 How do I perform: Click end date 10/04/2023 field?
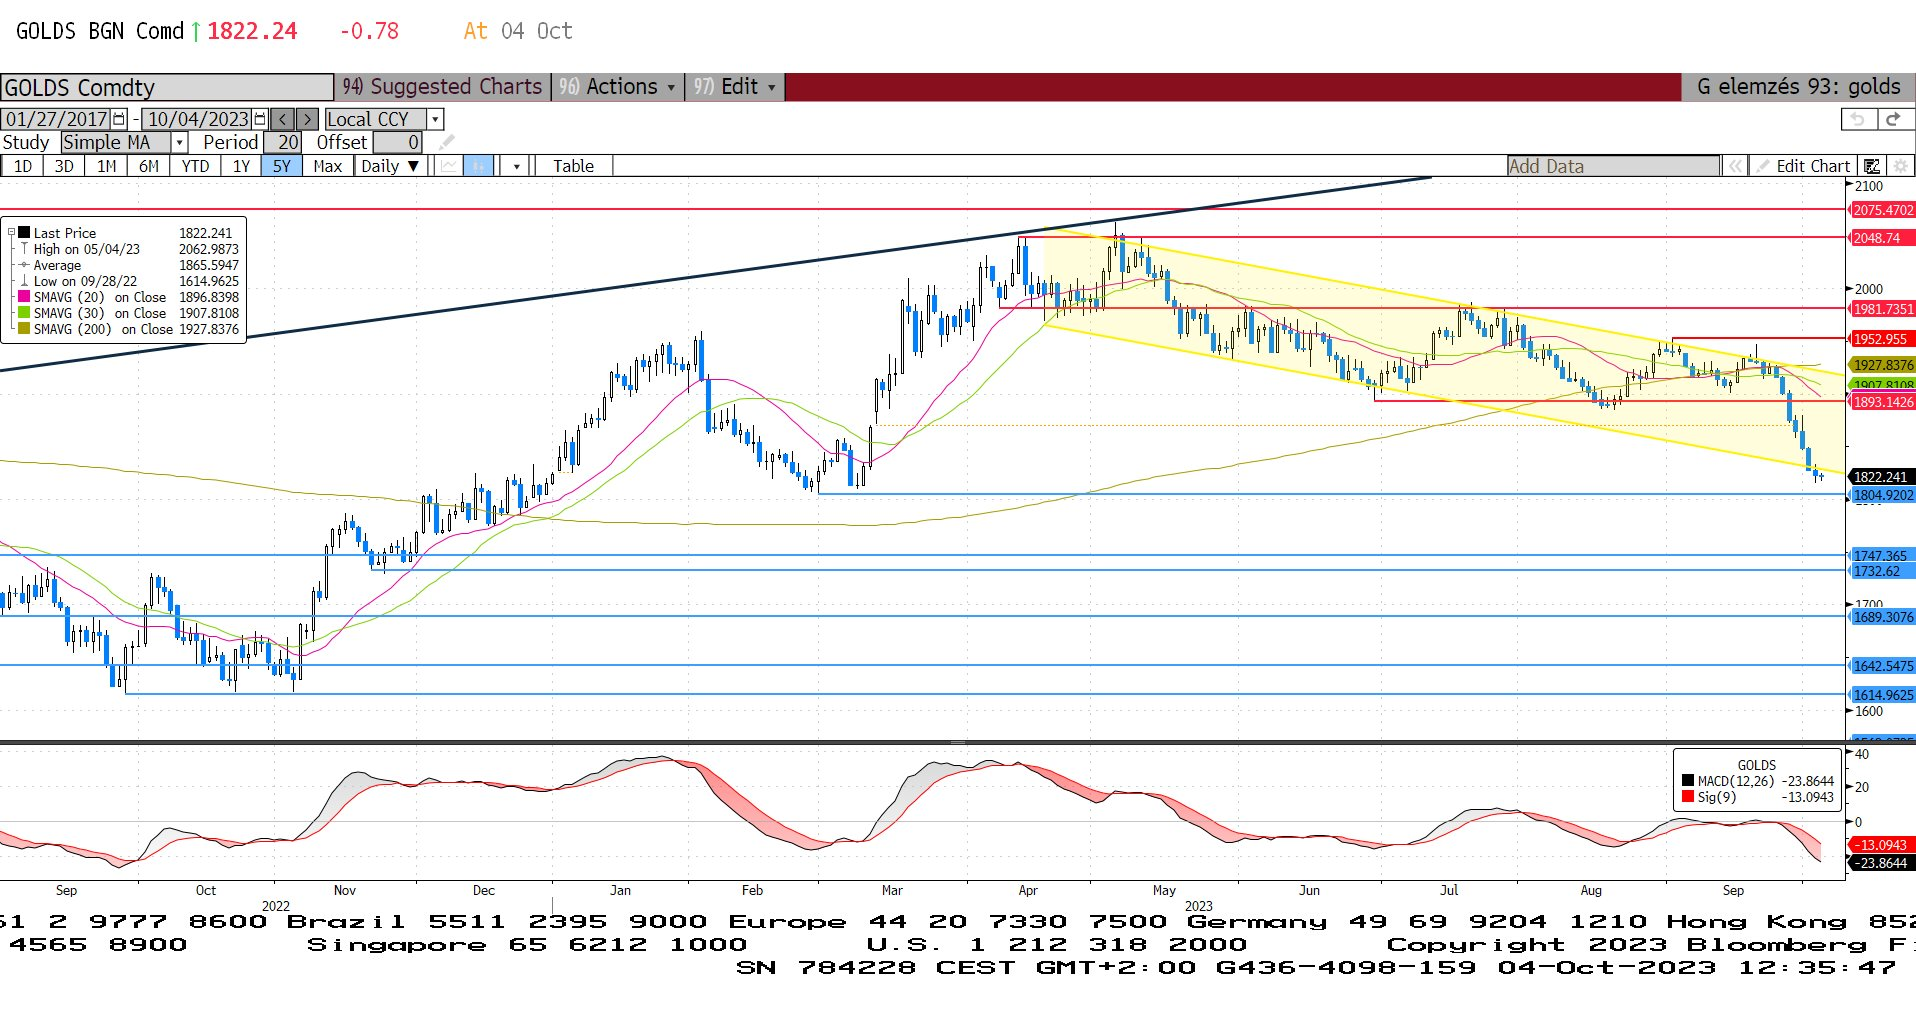pos(198,119)
